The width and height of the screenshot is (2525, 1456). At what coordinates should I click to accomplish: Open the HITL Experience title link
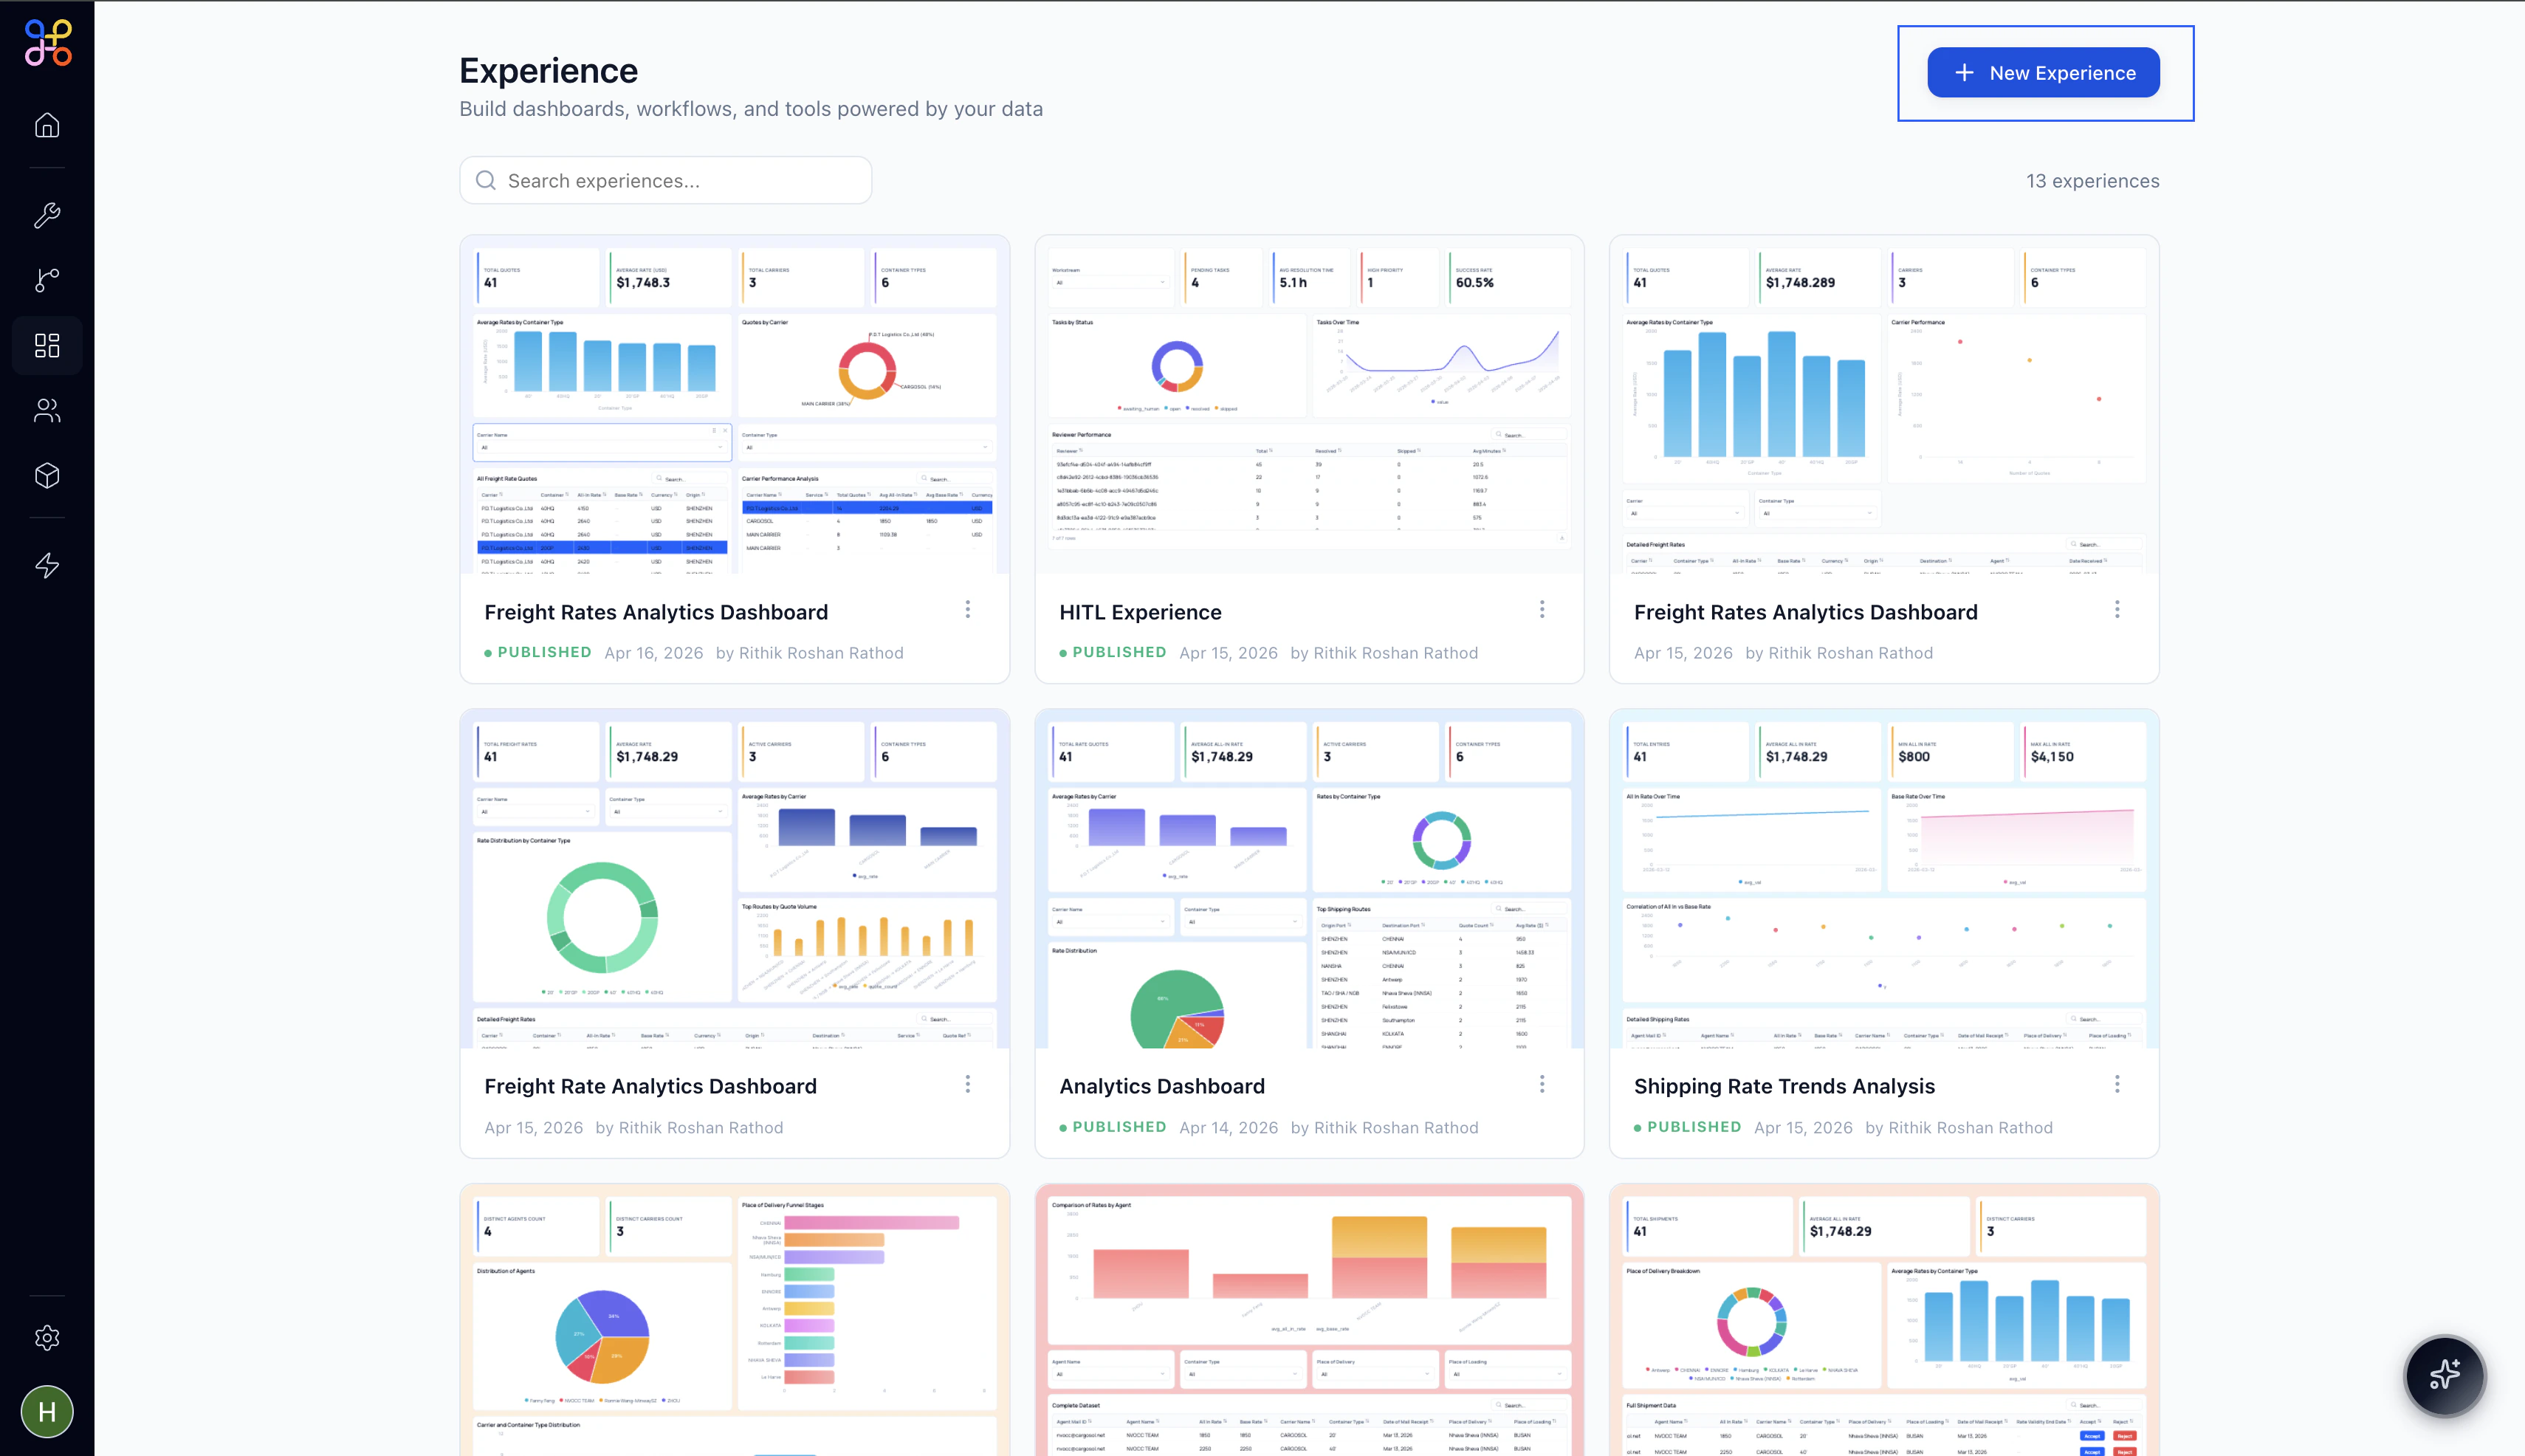click(x=1140, y=612)
